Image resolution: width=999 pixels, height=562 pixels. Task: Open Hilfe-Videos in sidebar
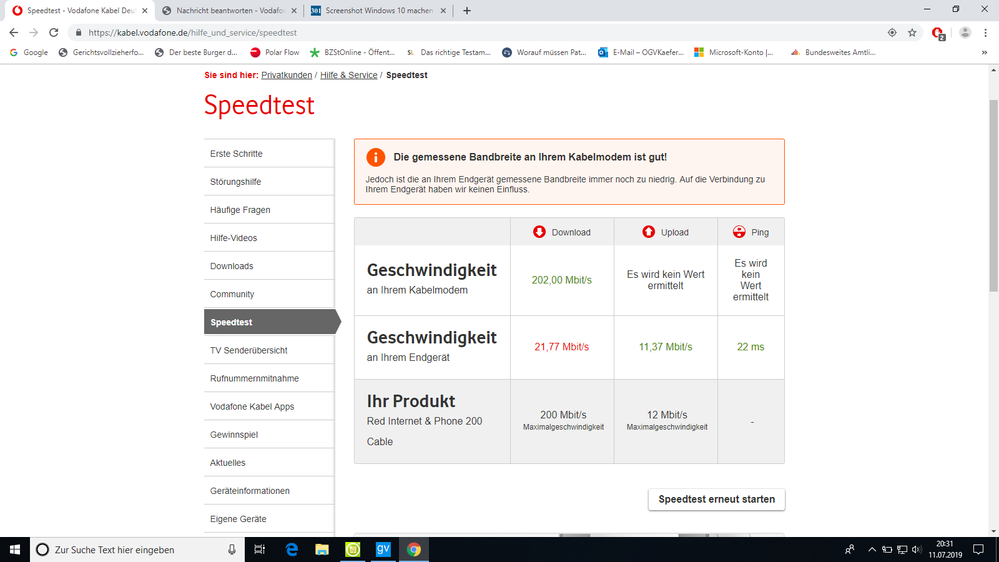(269, 238)
